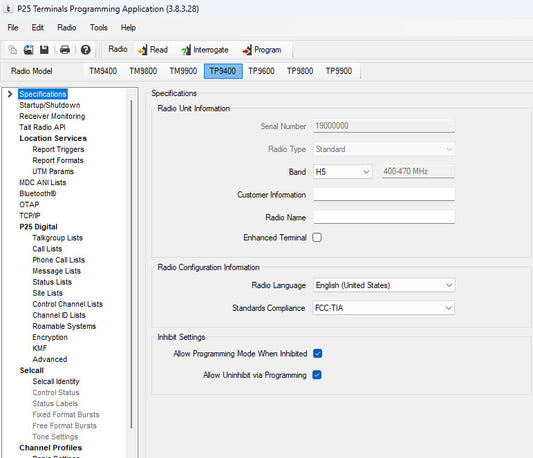Viewport: 533px width, 458px height.
Task: Click the Save floppy disk icon
Action: (x=44, y=50)
